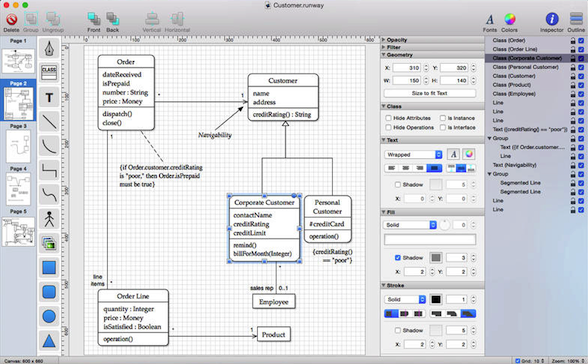This screenshot has height=364, width=588.
Task: Click the Fill color well
Action: (430, 240)
